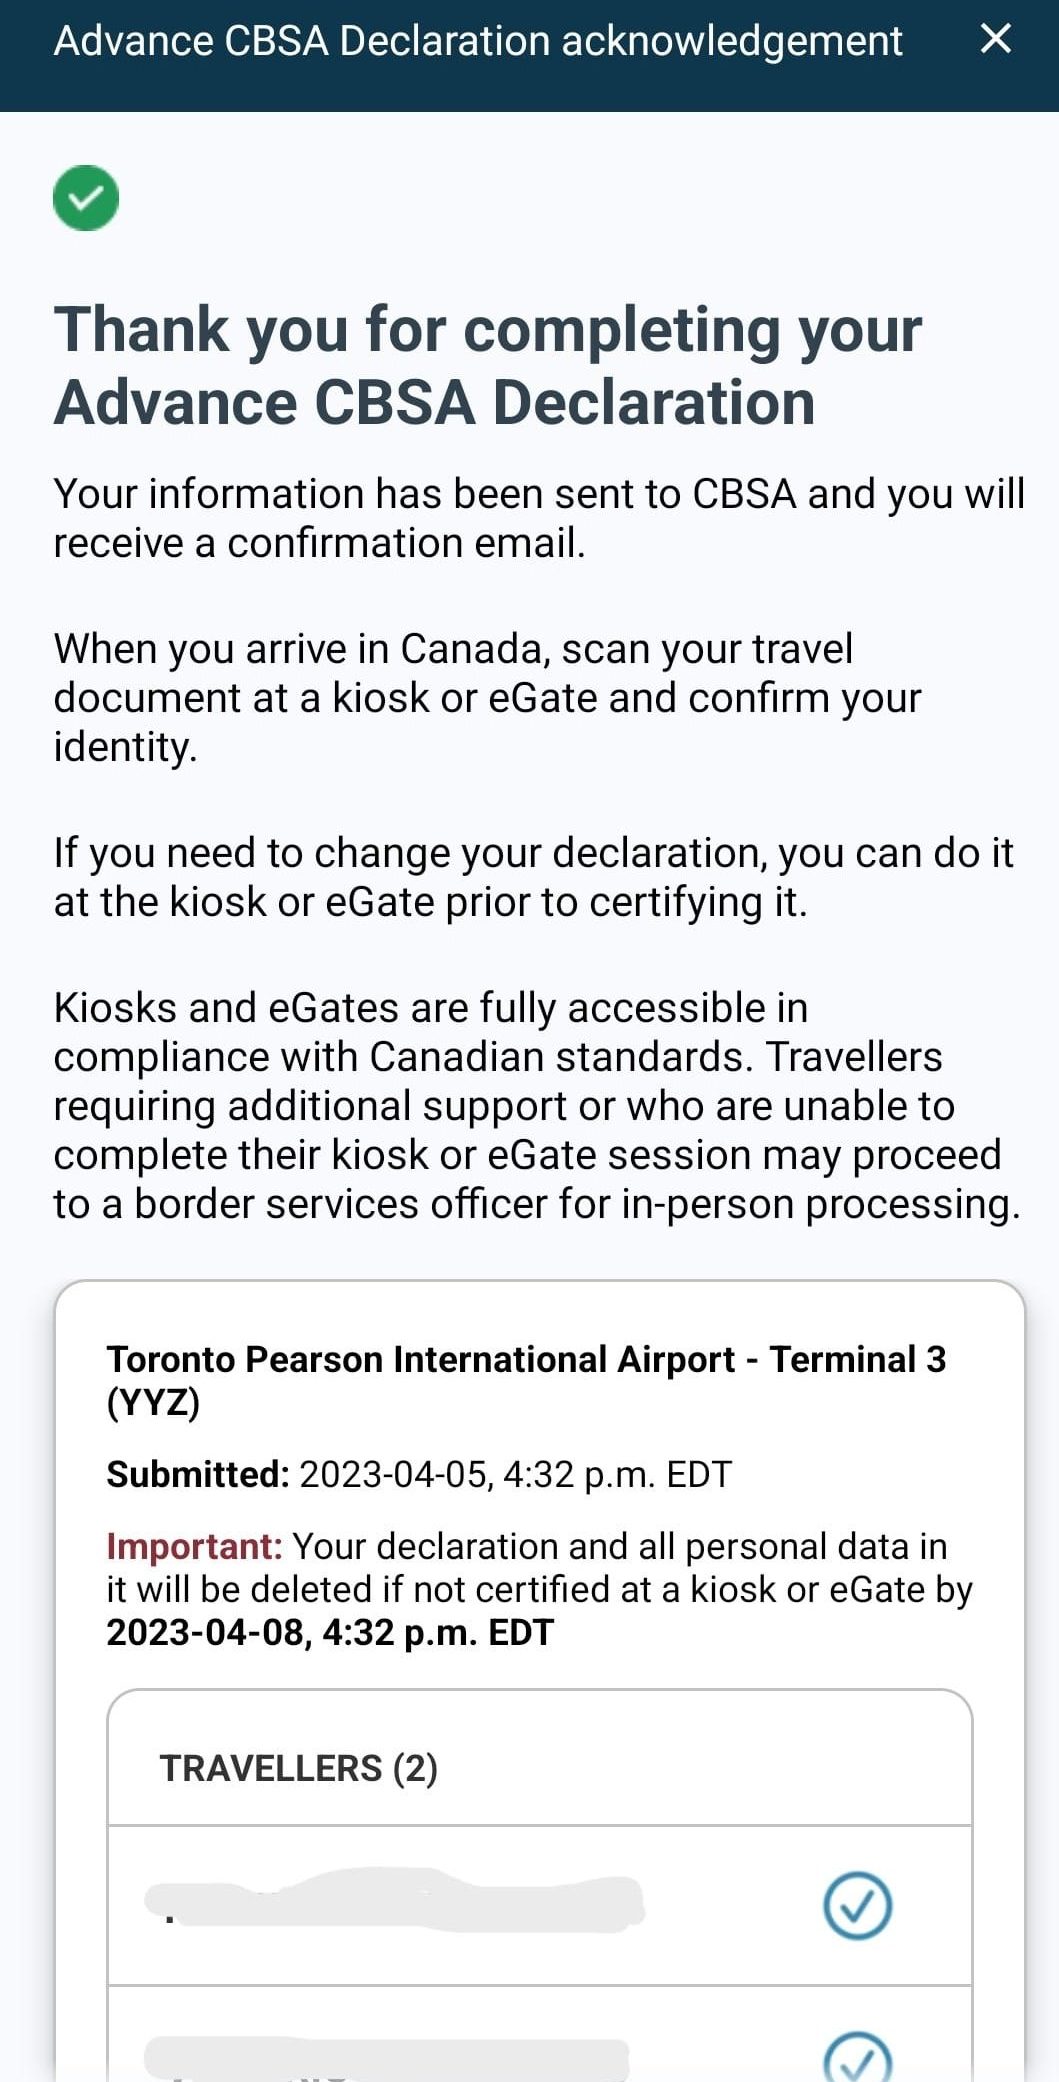Click the checkmark inside the green circle
This screenshot has height=2082, width=1059.
click(x=86, y=196)
